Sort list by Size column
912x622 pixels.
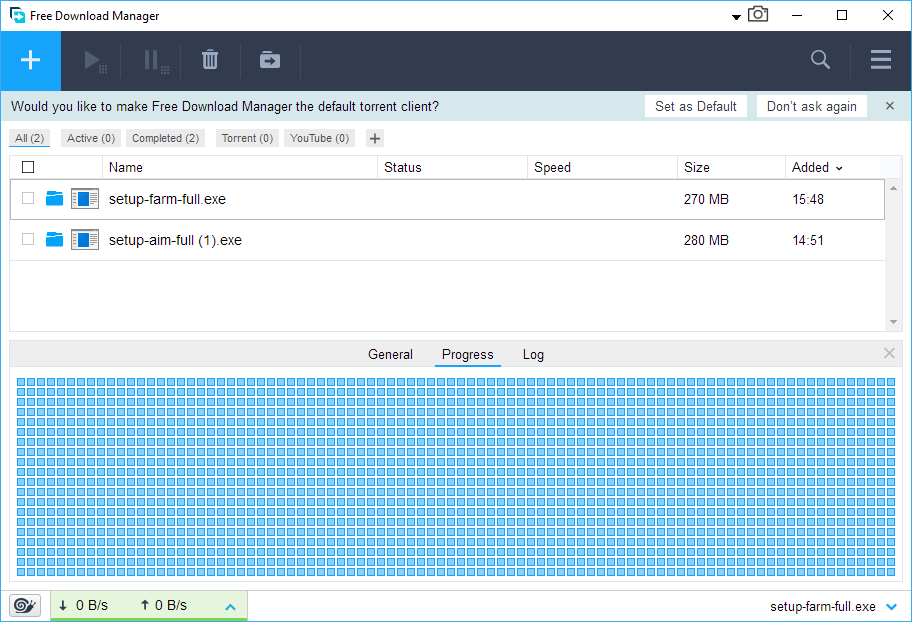coord(732,168)
